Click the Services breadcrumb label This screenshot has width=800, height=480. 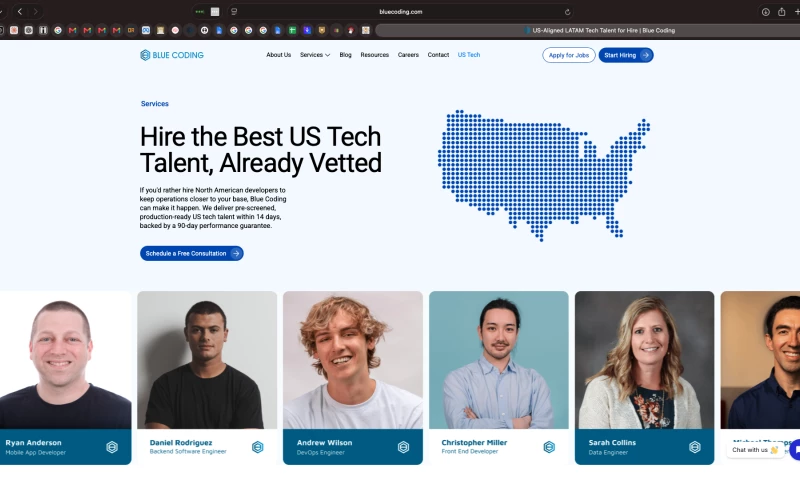(155, 104)
